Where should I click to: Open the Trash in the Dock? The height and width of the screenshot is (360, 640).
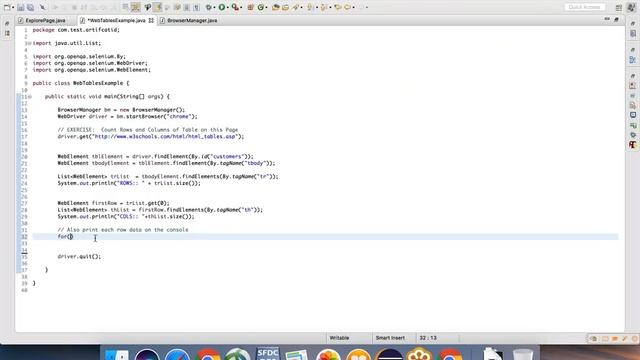click(523, 354)
